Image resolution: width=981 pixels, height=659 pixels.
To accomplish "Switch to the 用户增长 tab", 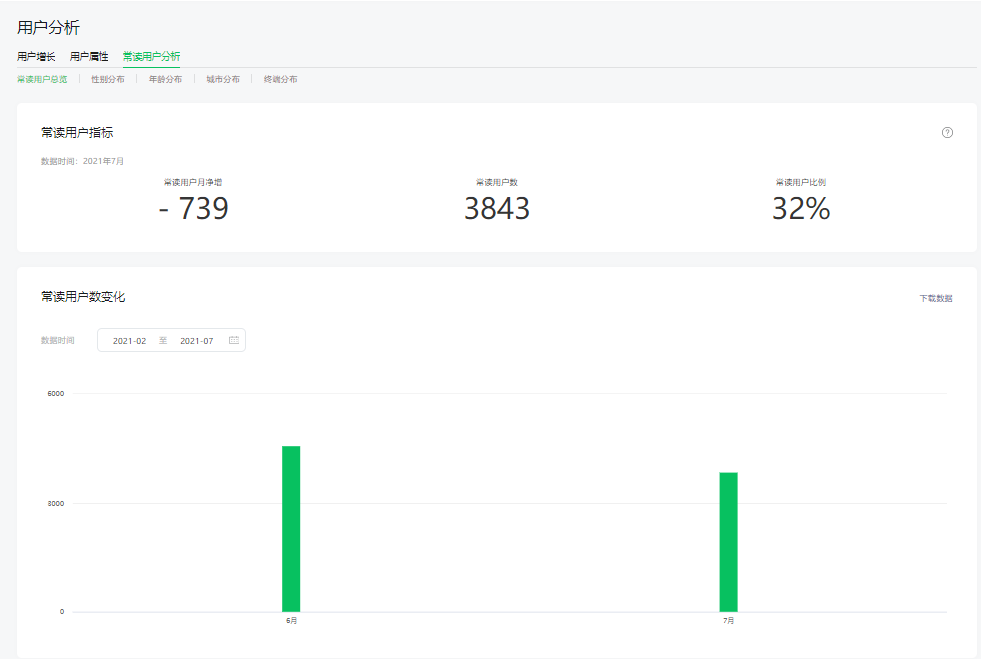I will tap(36, 57).
